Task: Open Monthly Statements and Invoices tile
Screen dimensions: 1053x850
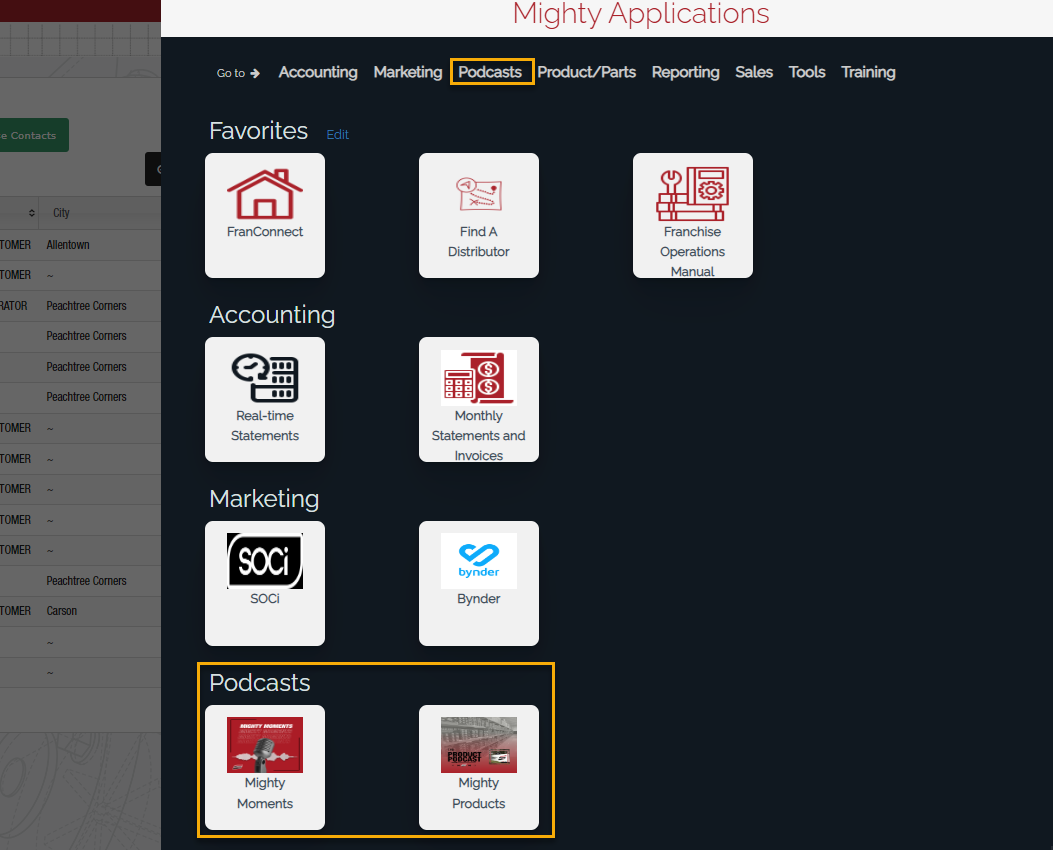Action: pos(478,398)
